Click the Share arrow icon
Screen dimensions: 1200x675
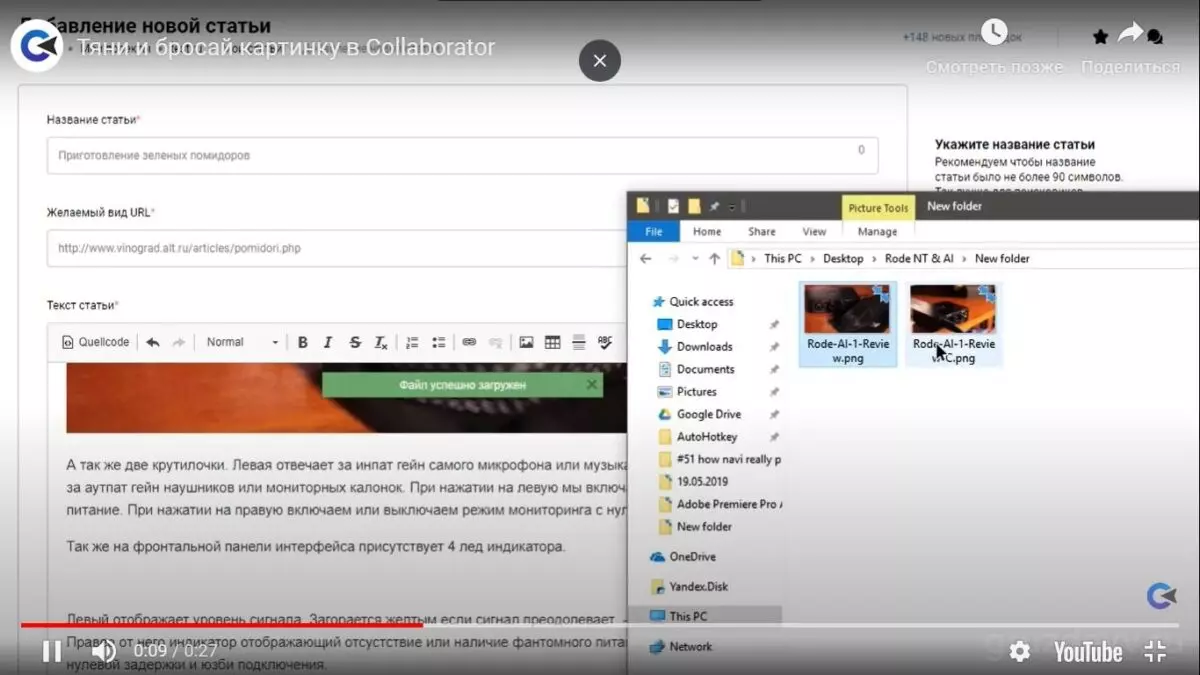1130,33
